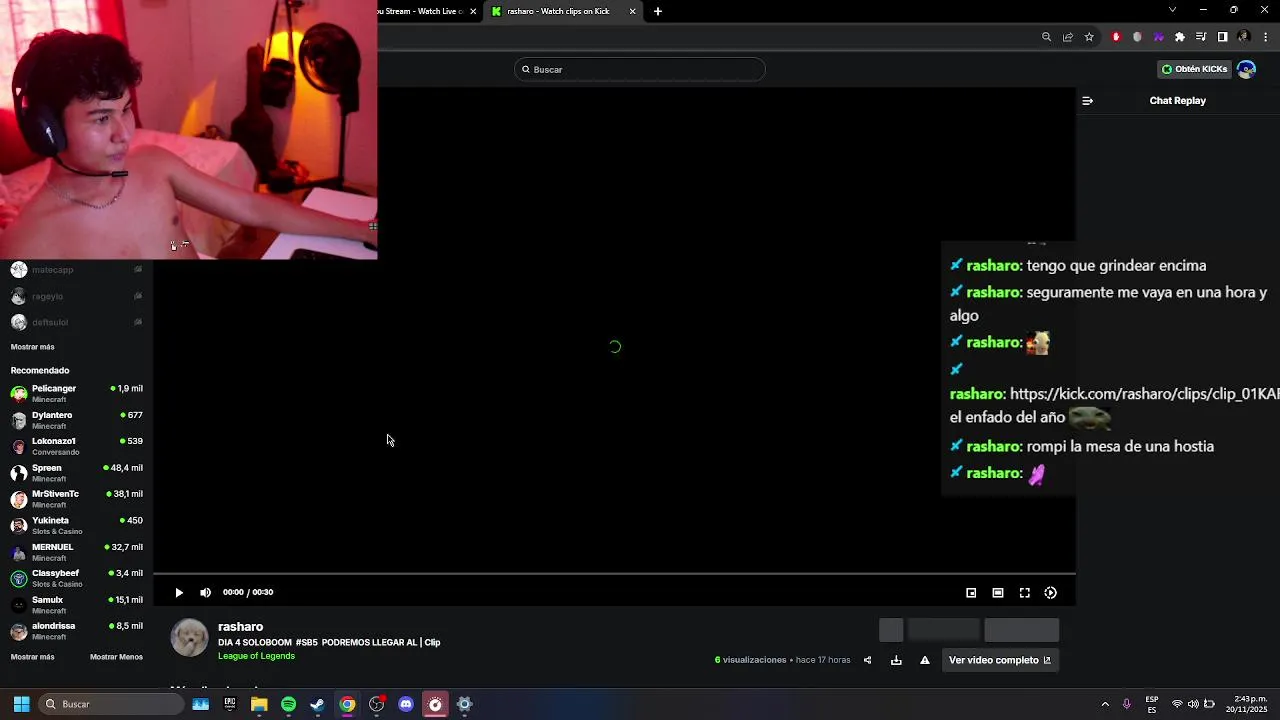Open File Explorer from taskbar
This screenshot has height=720, width=1280.
(x=259, y=704)
